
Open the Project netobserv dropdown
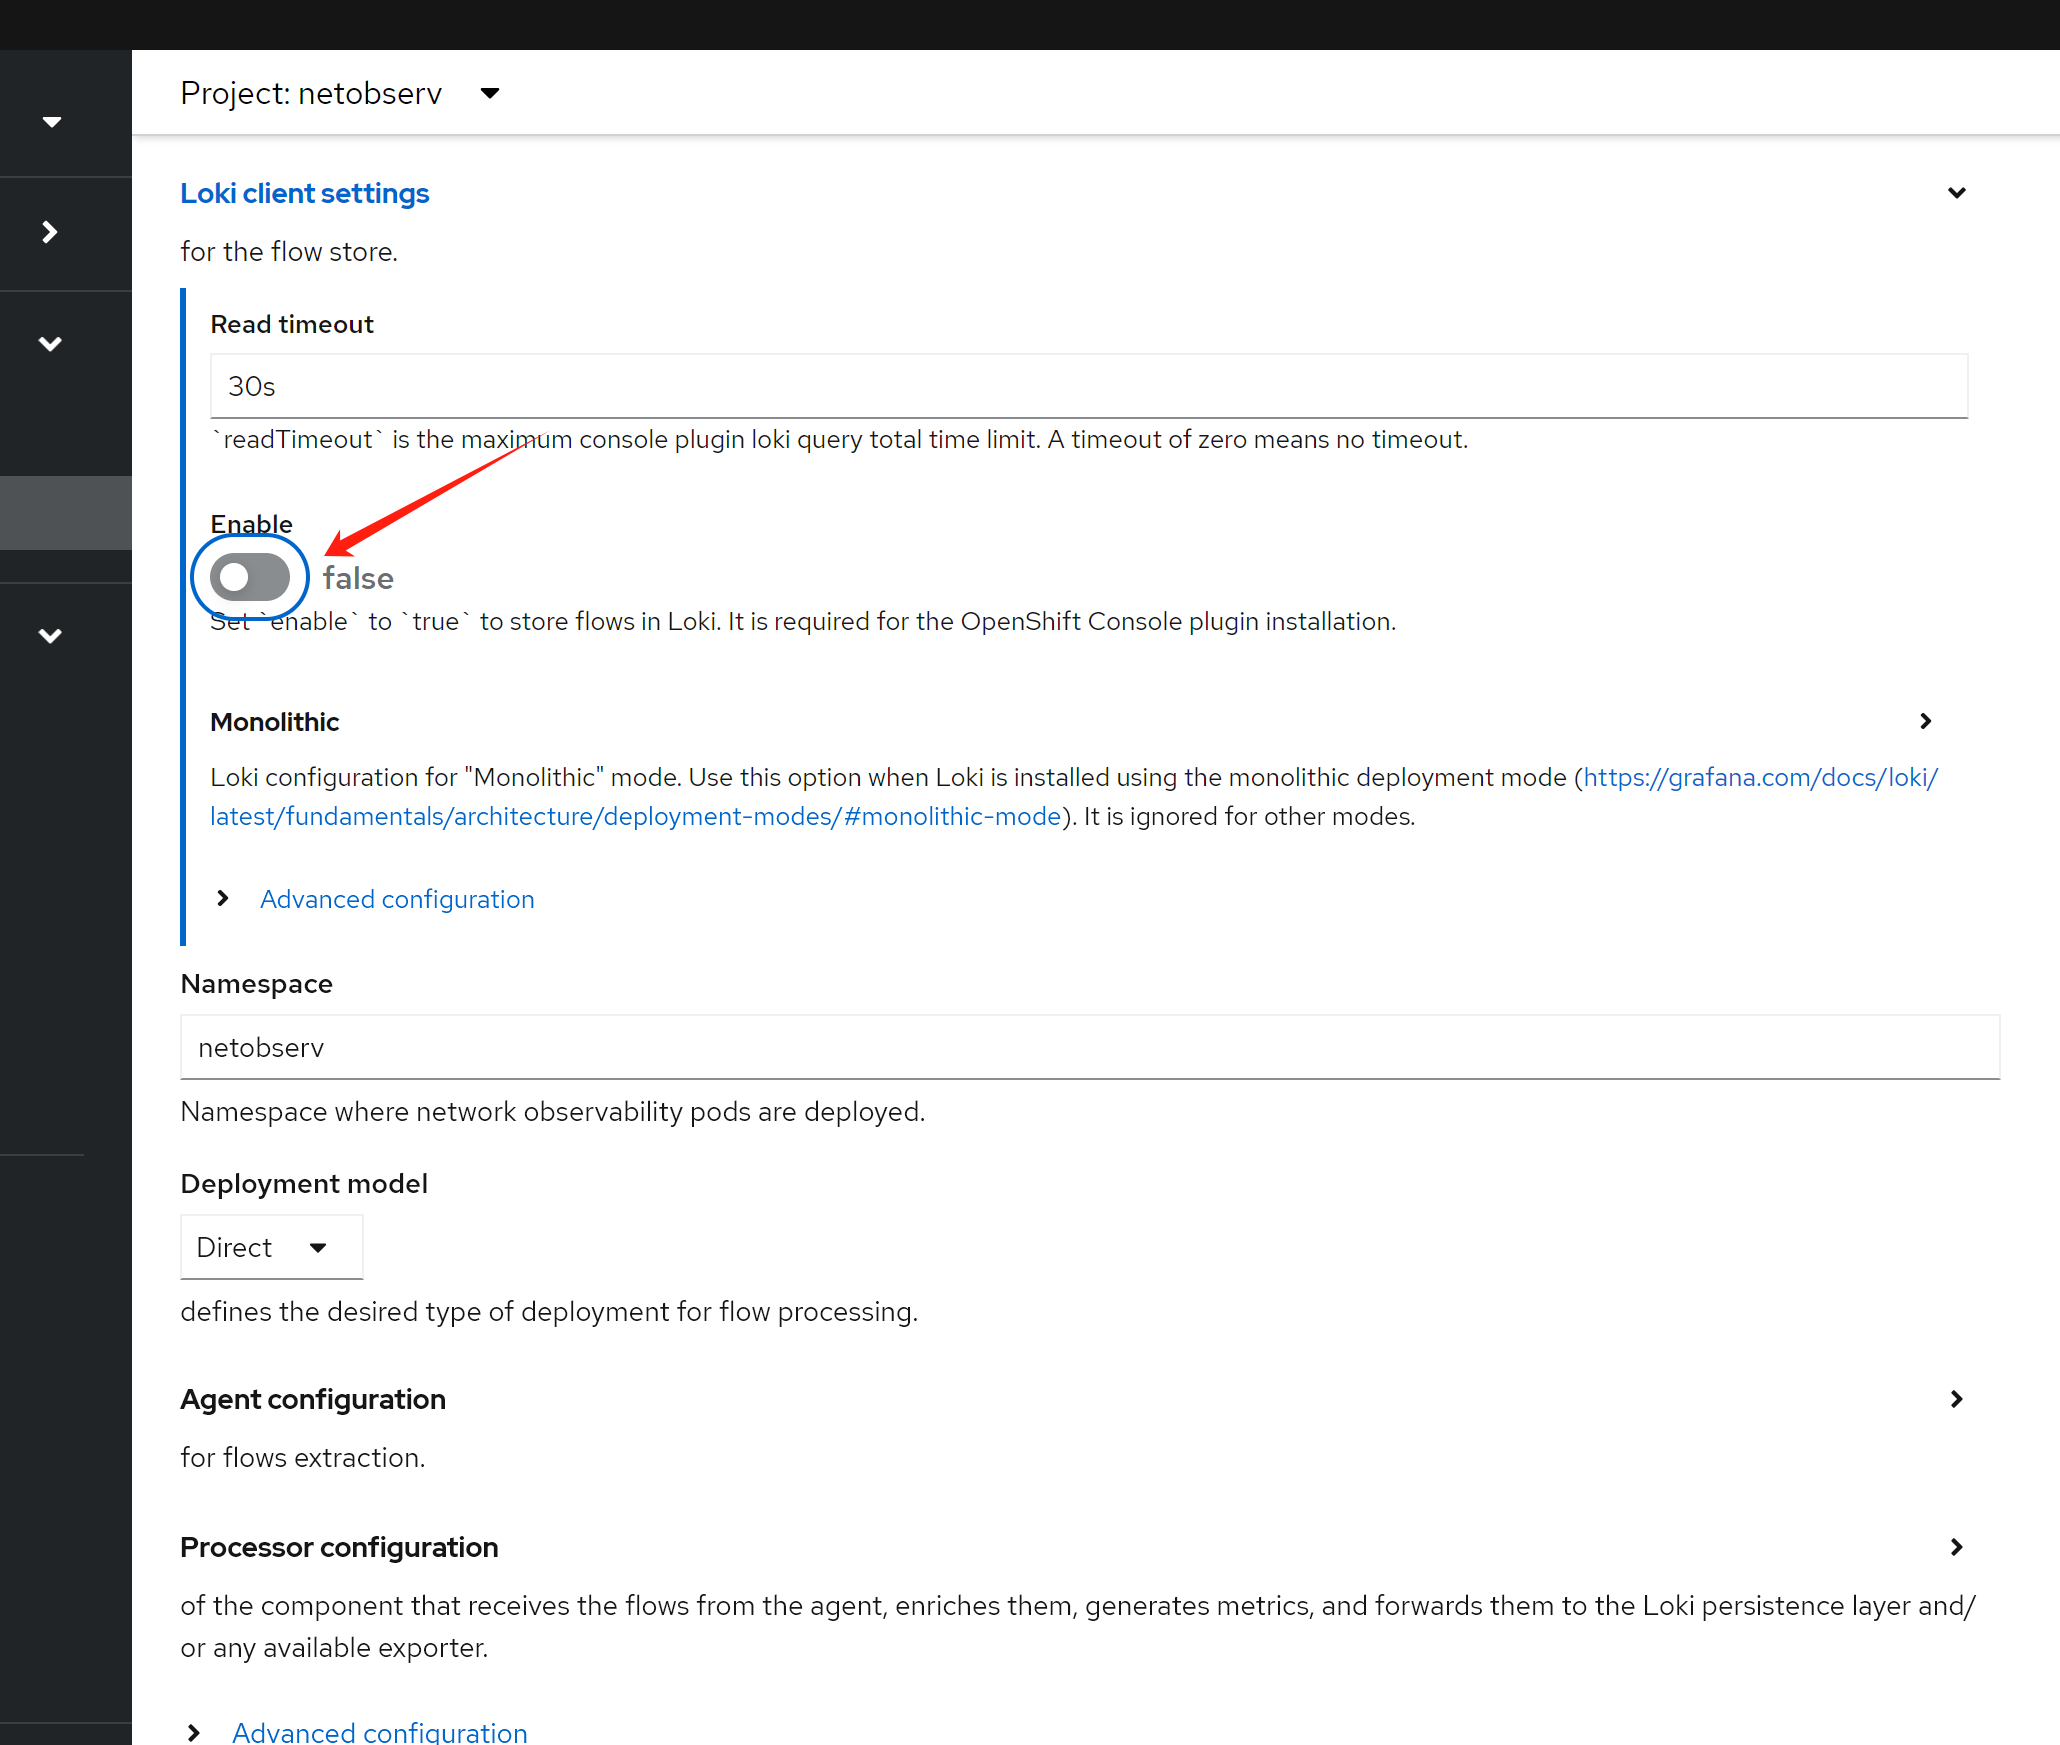(340, 93)
